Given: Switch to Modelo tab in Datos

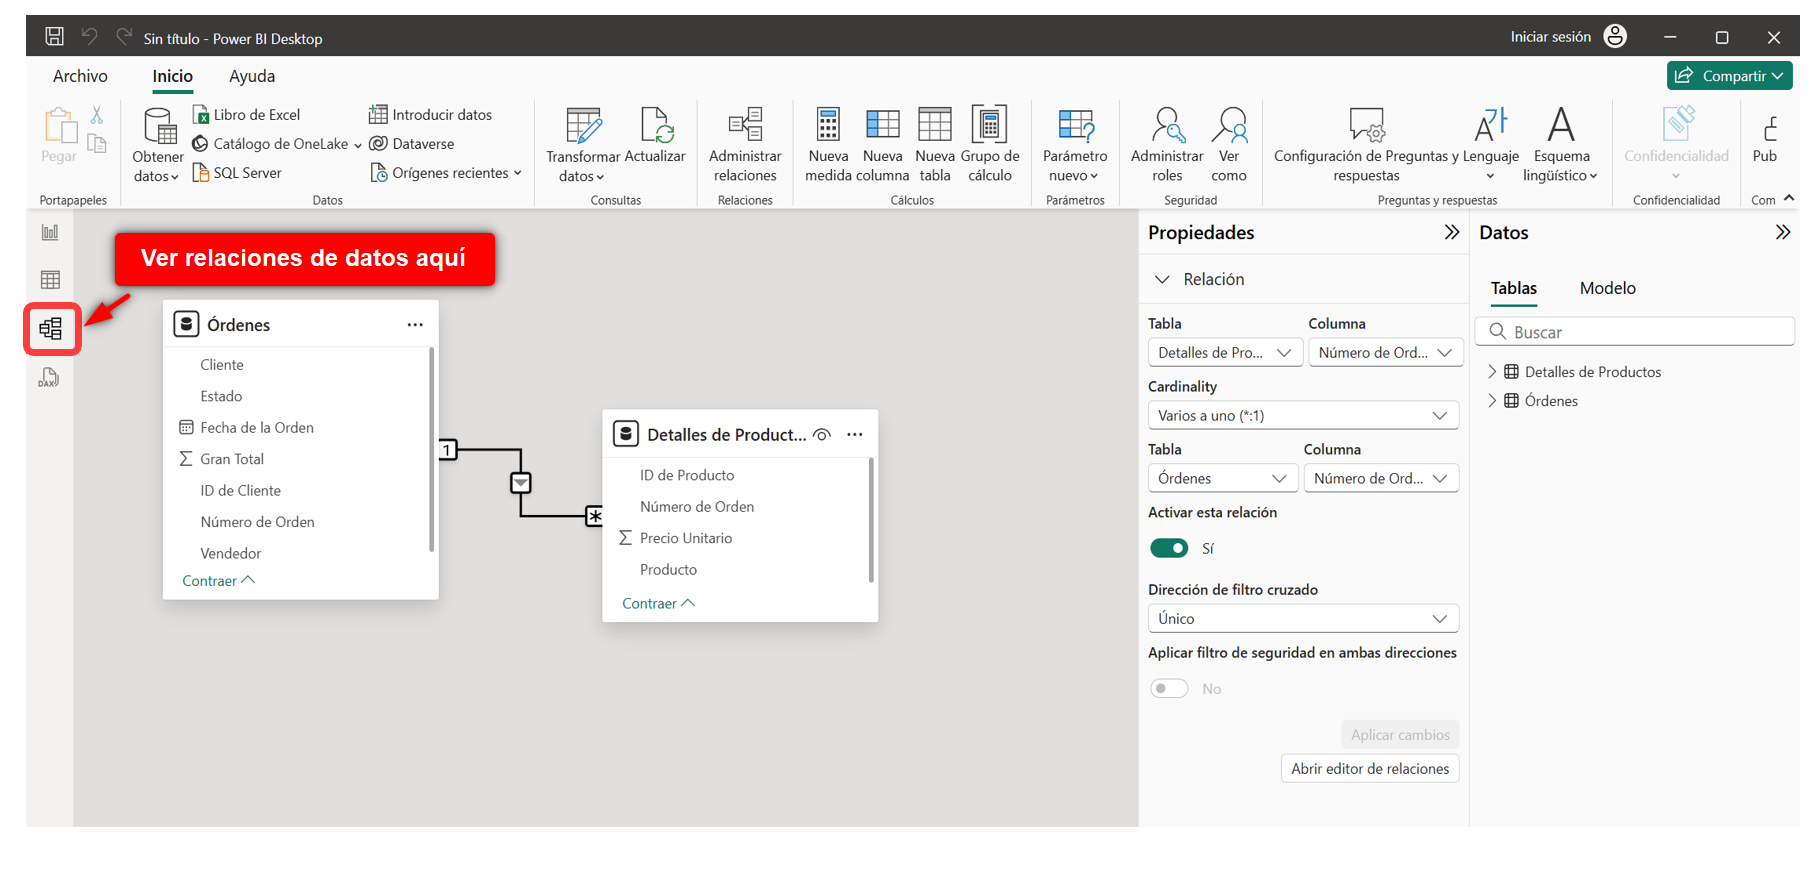Looking at the screenshot, I should pyautogui.click(x=1608, y=288).
